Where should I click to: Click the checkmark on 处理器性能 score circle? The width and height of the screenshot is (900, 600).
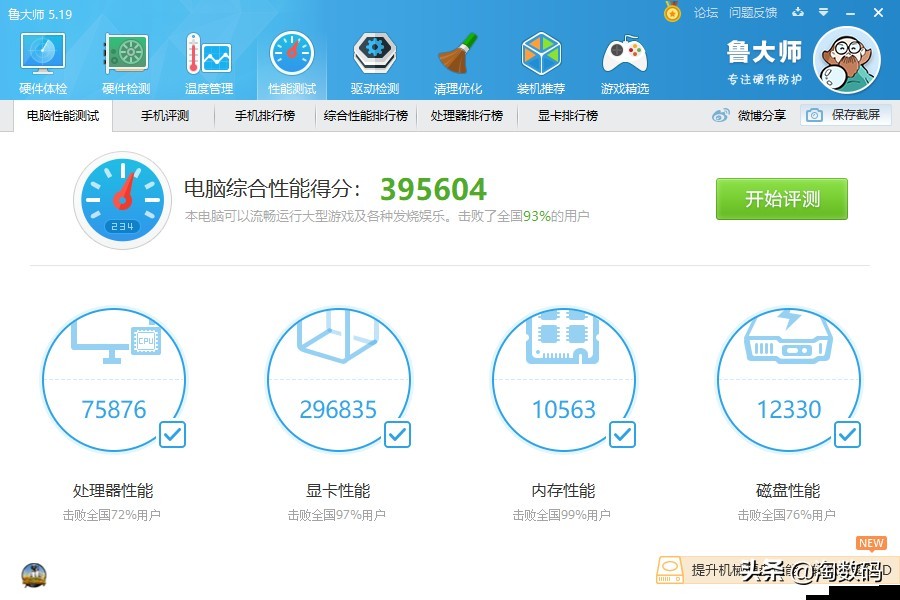(172, 434)
